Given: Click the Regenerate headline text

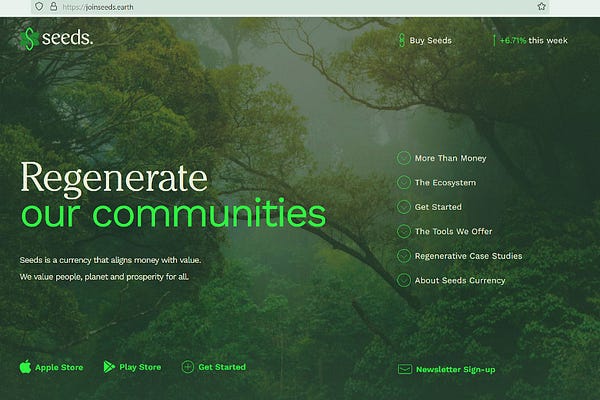Looking at the screenshot, I should coord(114,179).
